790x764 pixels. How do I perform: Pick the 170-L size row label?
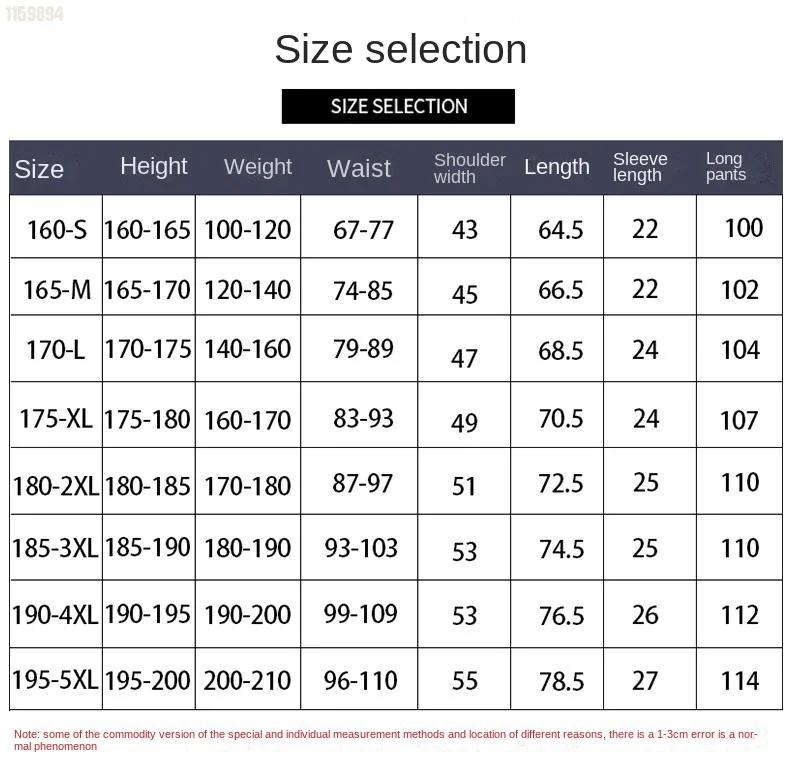pyautogui.click(x=57, y=350)
